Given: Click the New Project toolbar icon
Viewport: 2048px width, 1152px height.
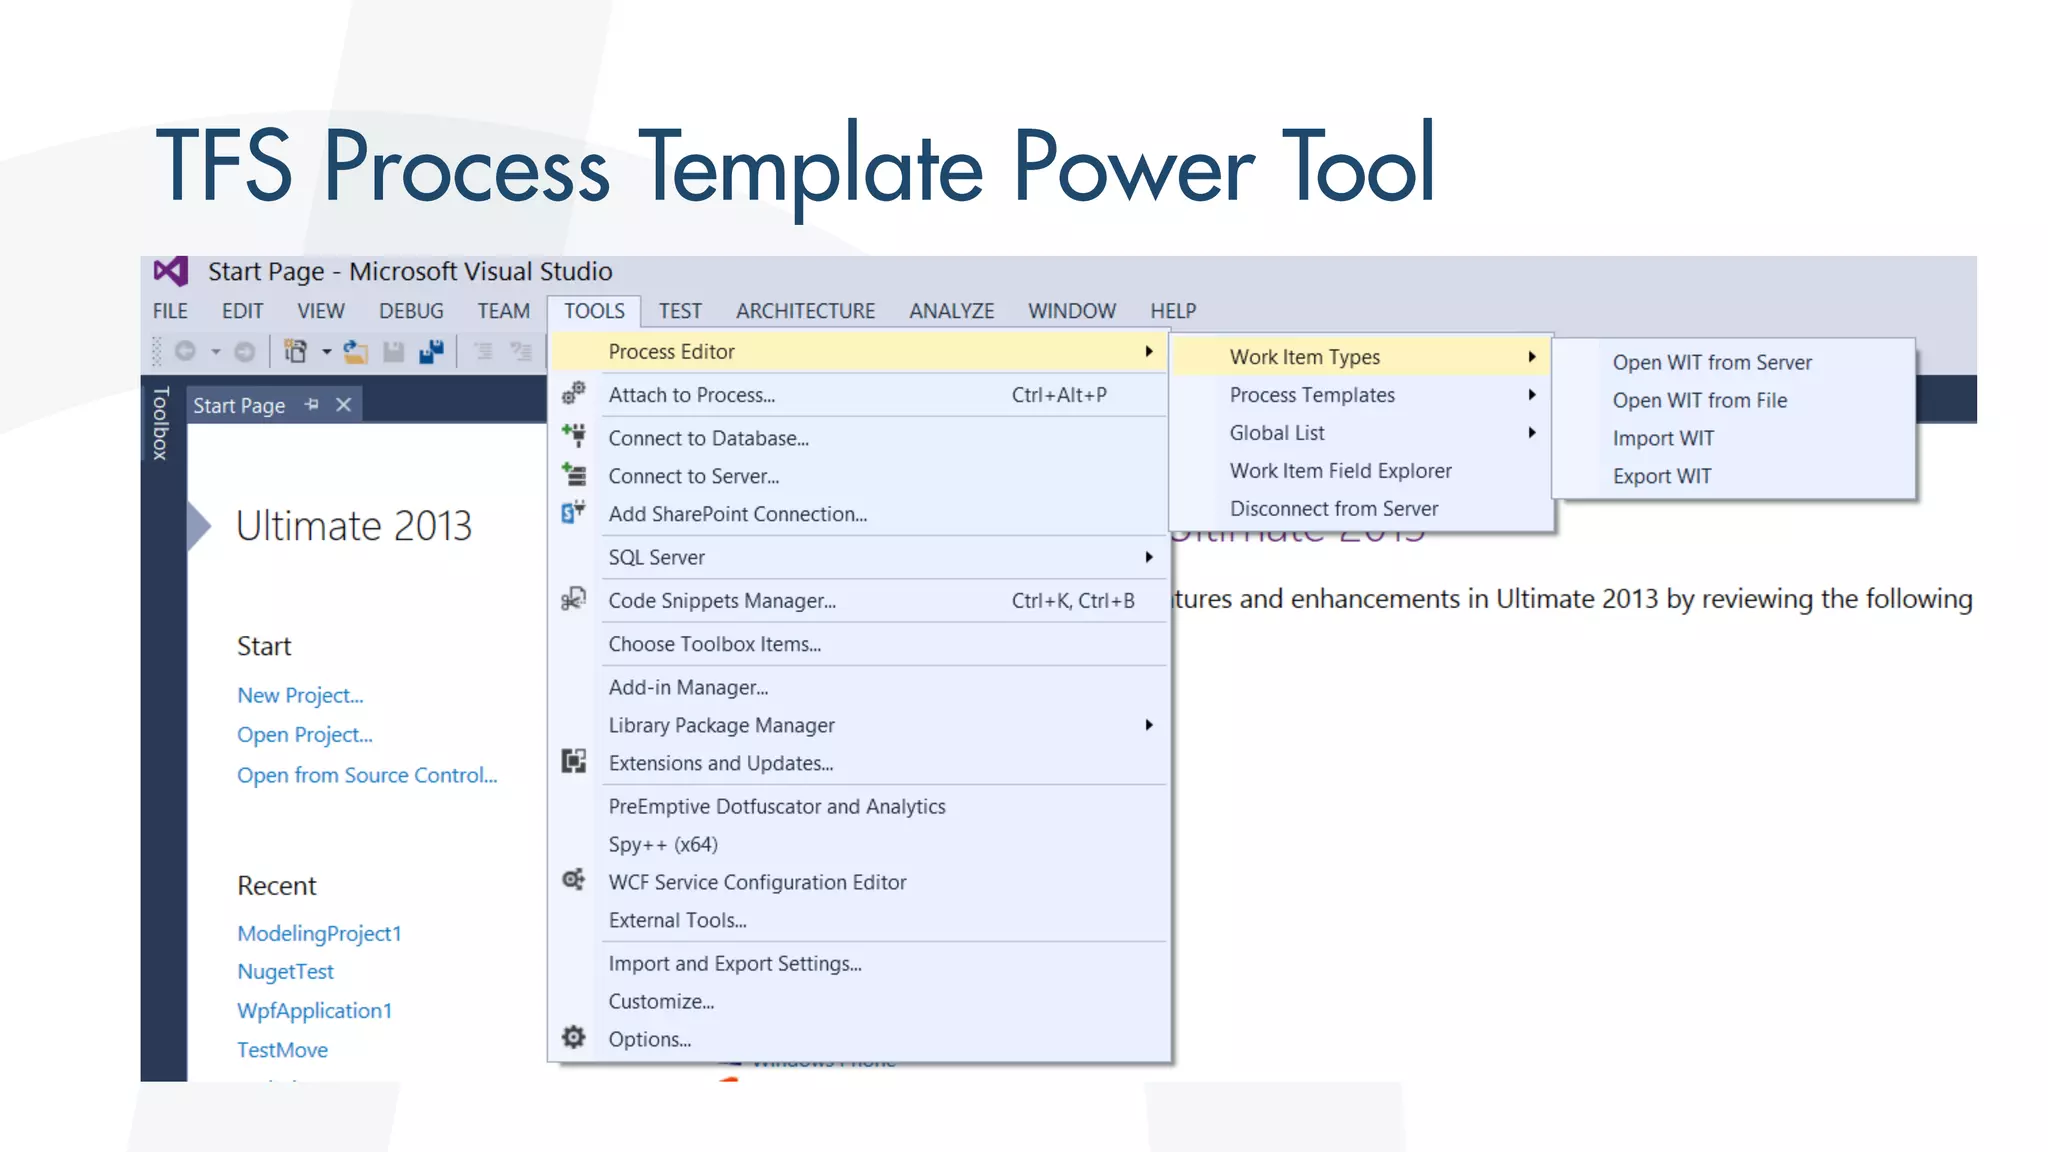Looking at the screenshot, I should (x=295, y=352).
